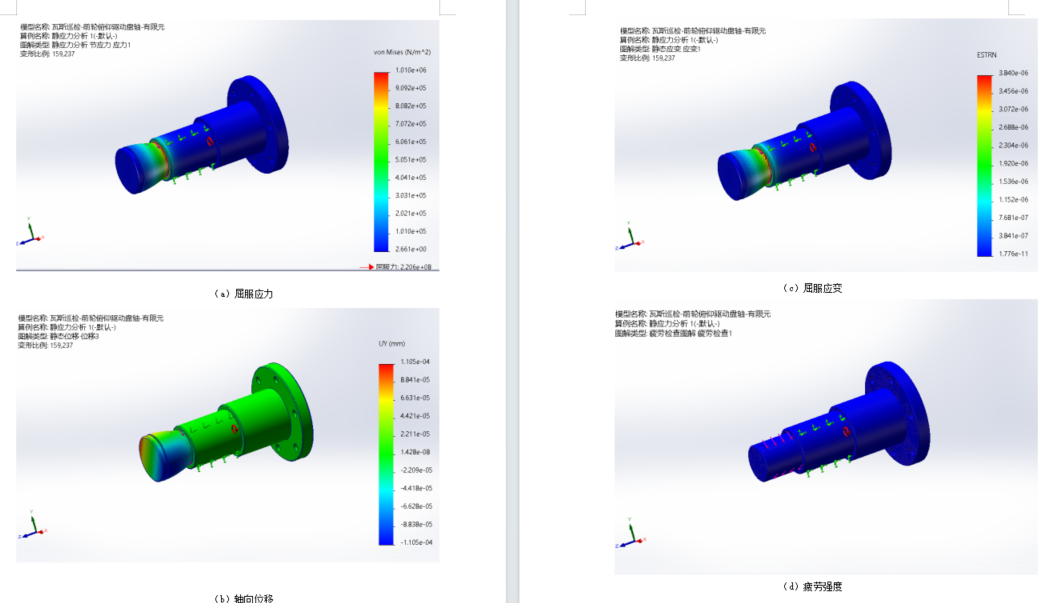Click the yield strength value "2.206e+08"
Image resolution: width=1058 pixels, height=603 pixels.
click(x=416, y=267)
